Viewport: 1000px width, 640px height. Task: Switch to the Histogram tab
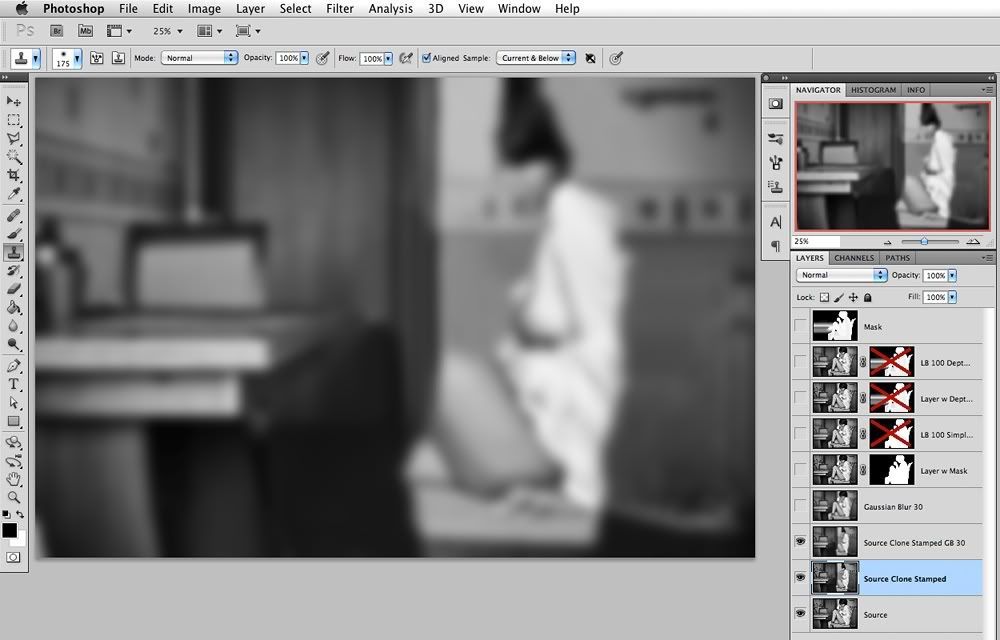[874, 90]
